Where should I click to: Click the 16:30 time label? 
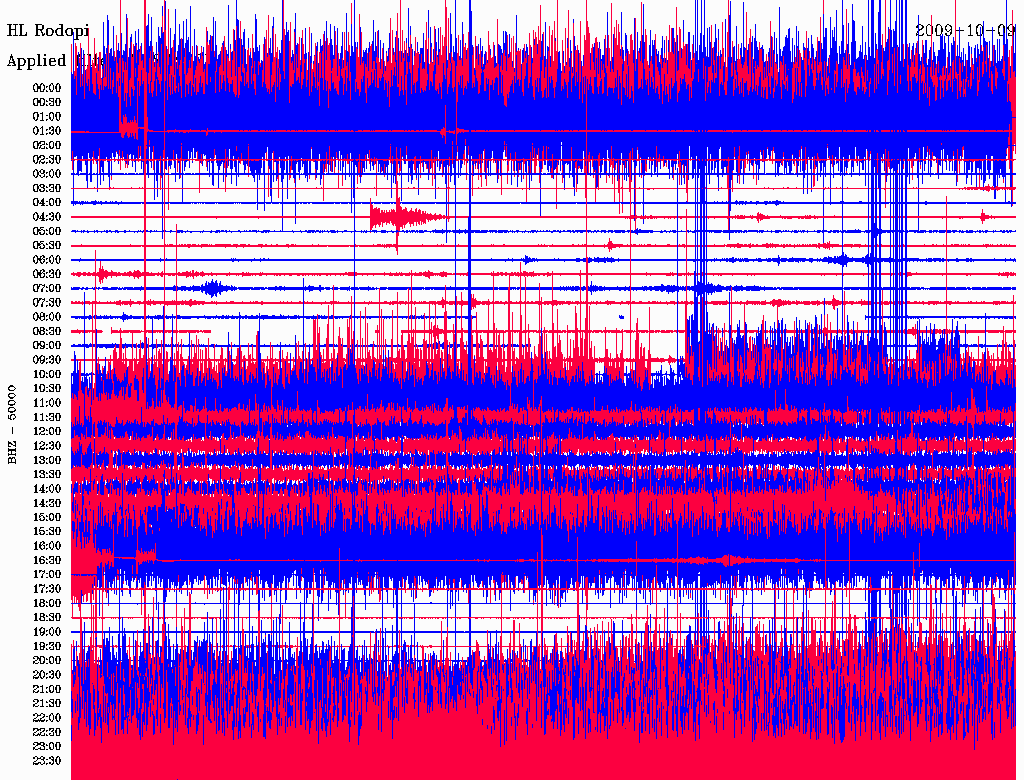click(47, 561)
